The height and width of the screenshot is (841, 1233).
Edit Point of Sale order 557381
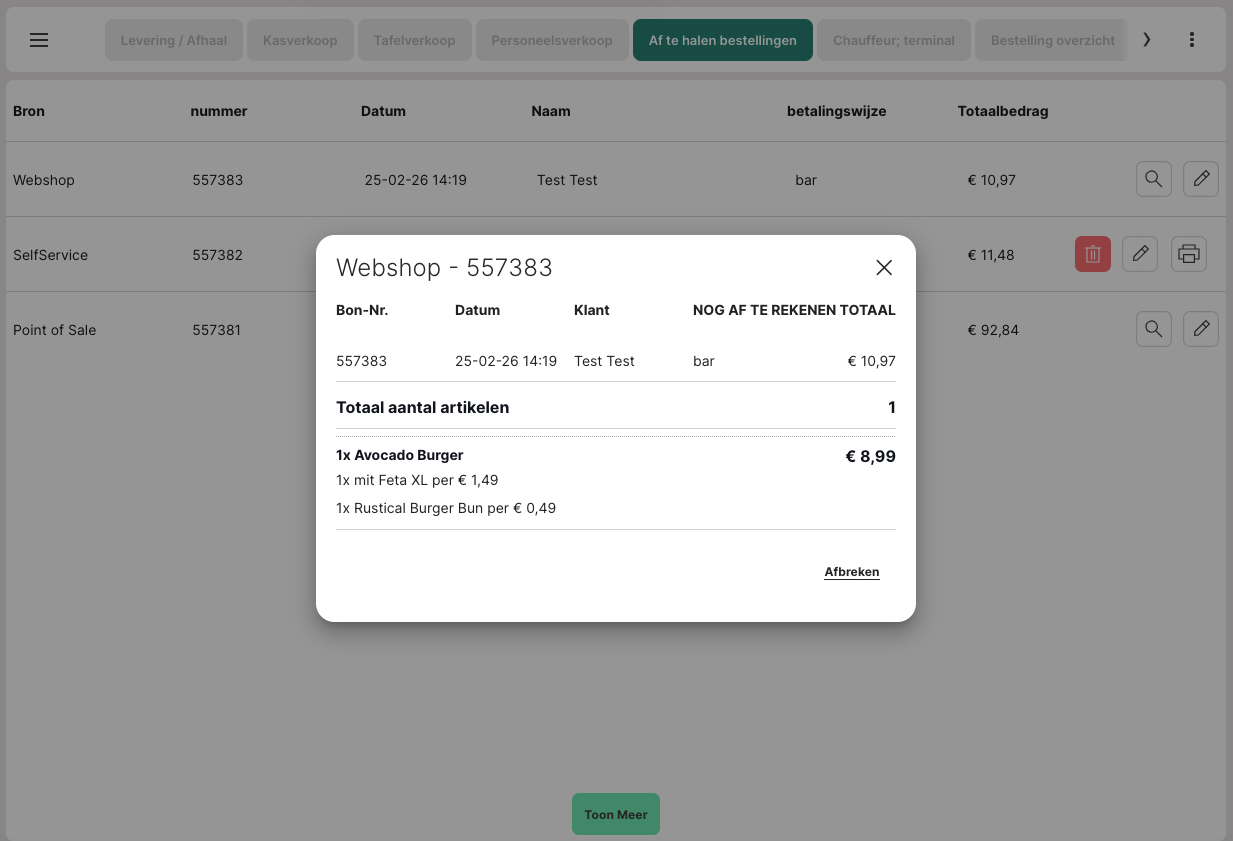1200,329
